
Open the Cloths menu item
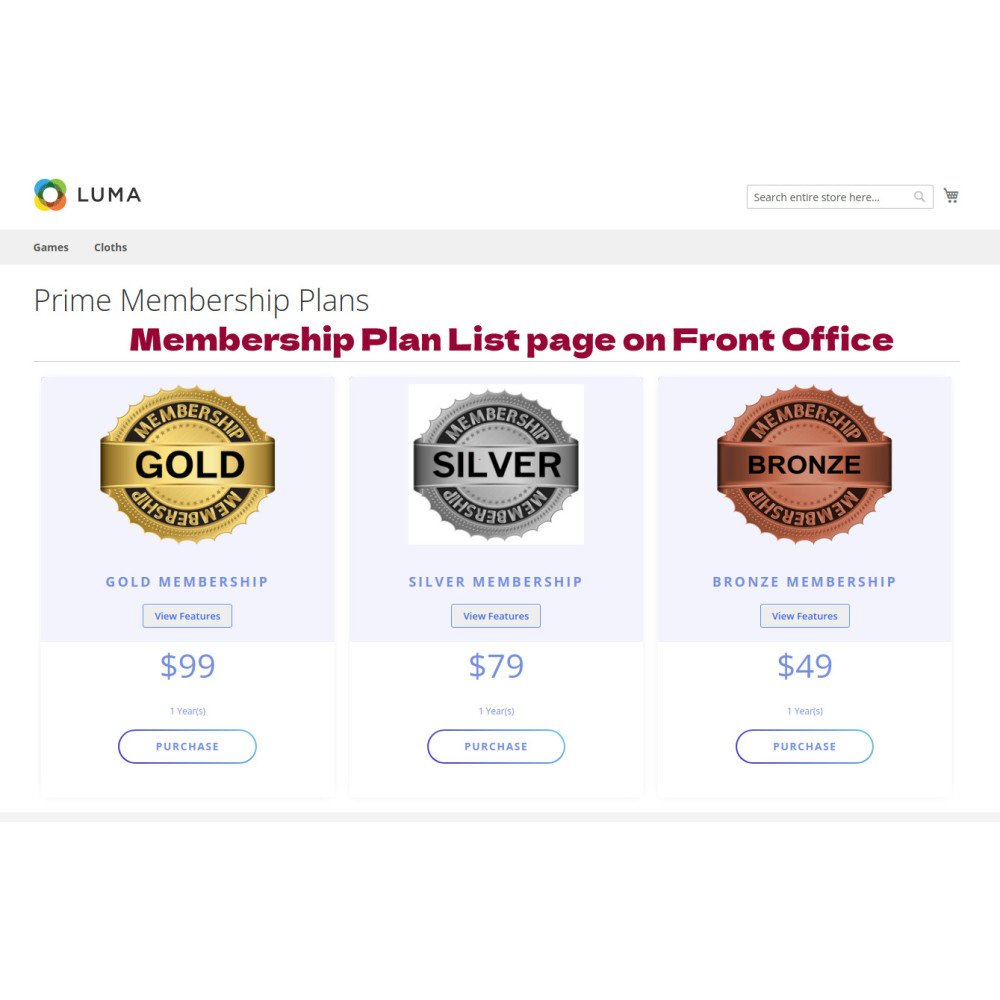[110, 247]
